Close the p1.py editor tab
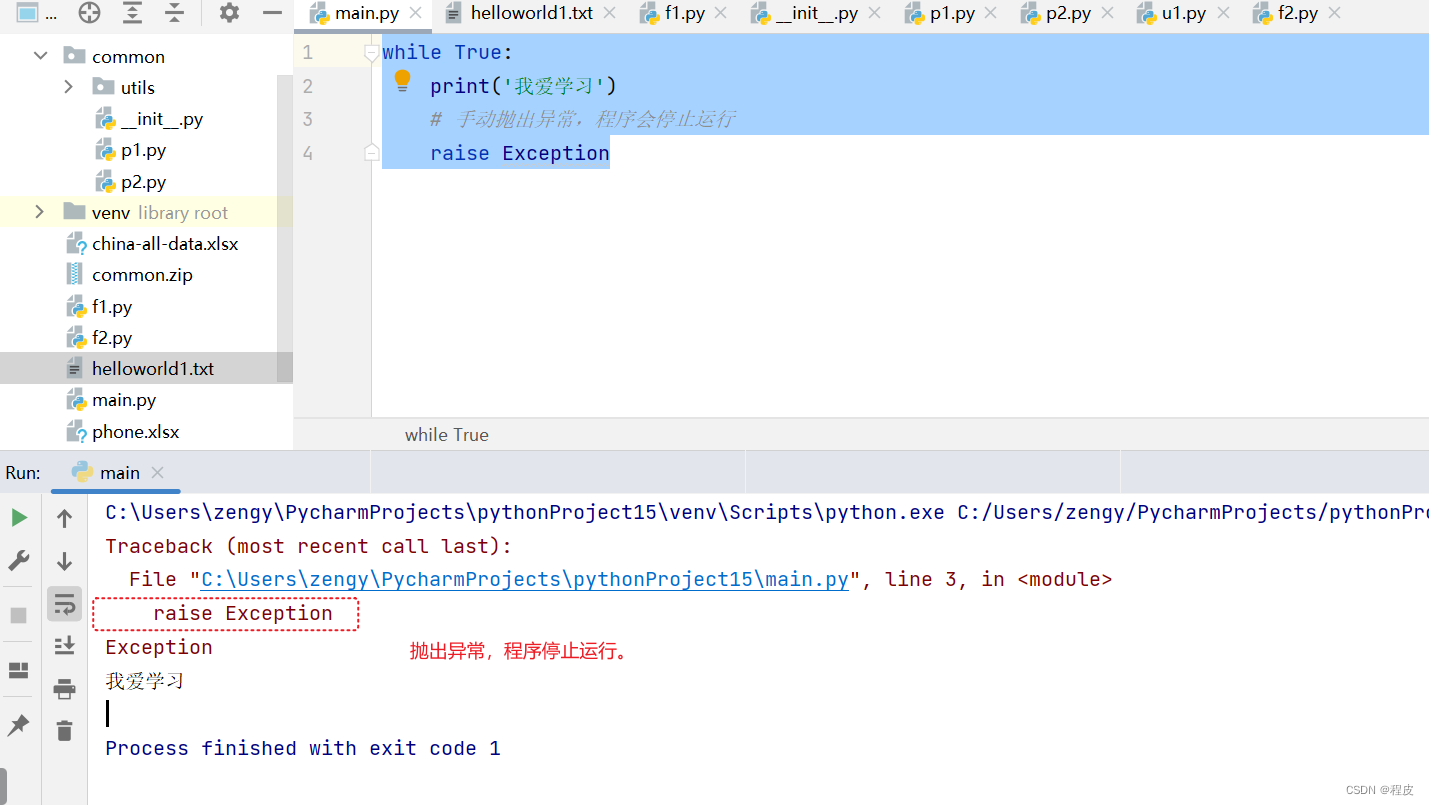1429x805 pixels. coord(991,14)
